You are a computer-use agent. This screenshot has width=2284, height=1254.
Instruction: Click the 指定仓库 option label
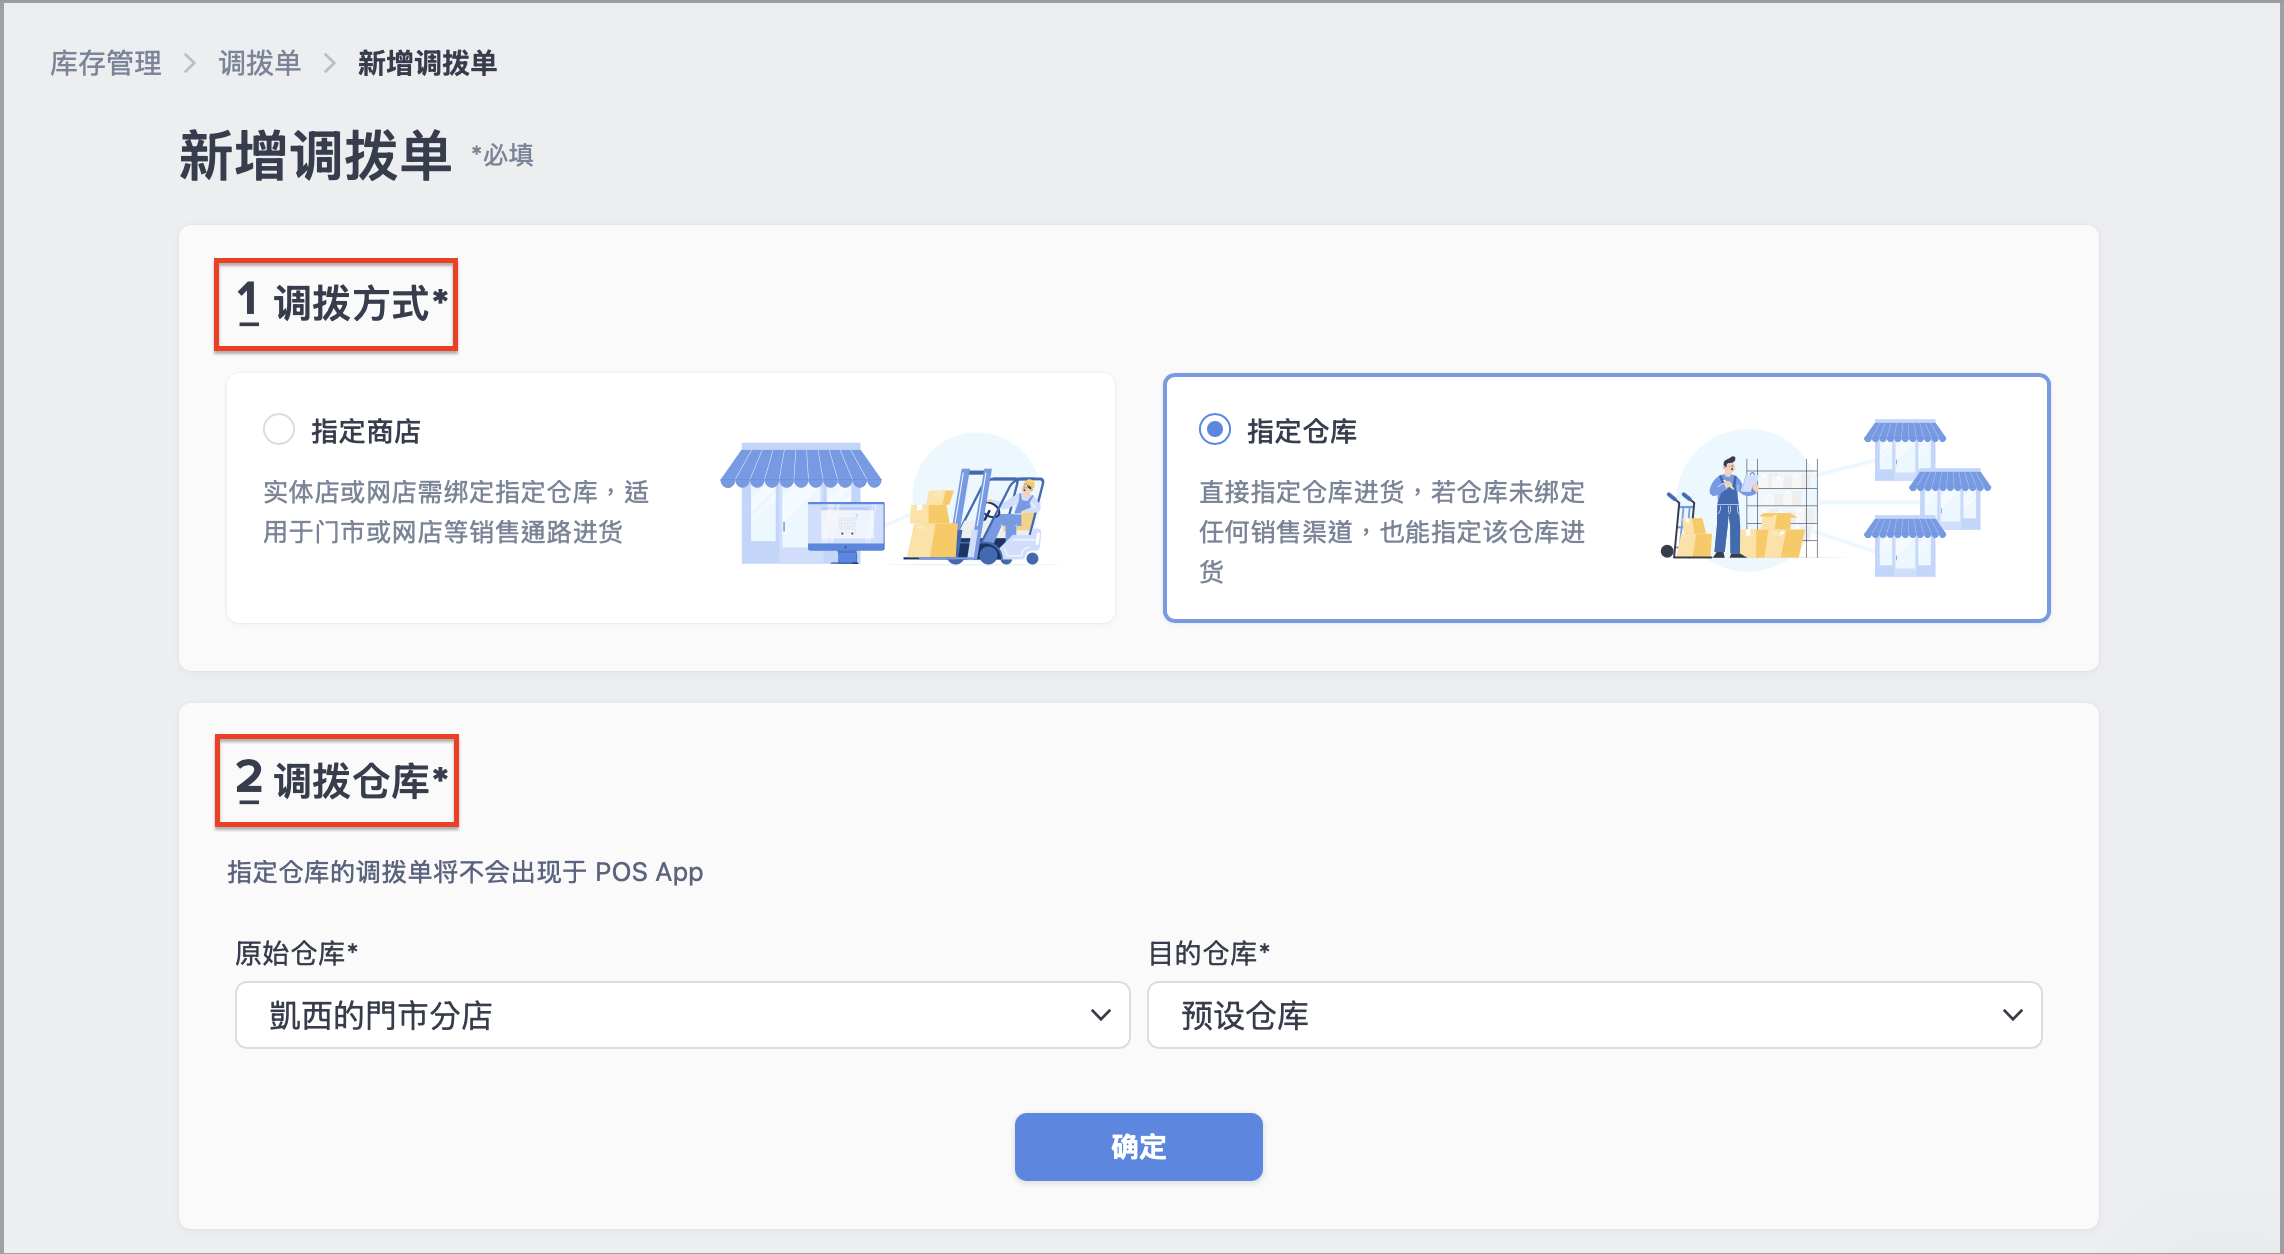pos(1302,431)
